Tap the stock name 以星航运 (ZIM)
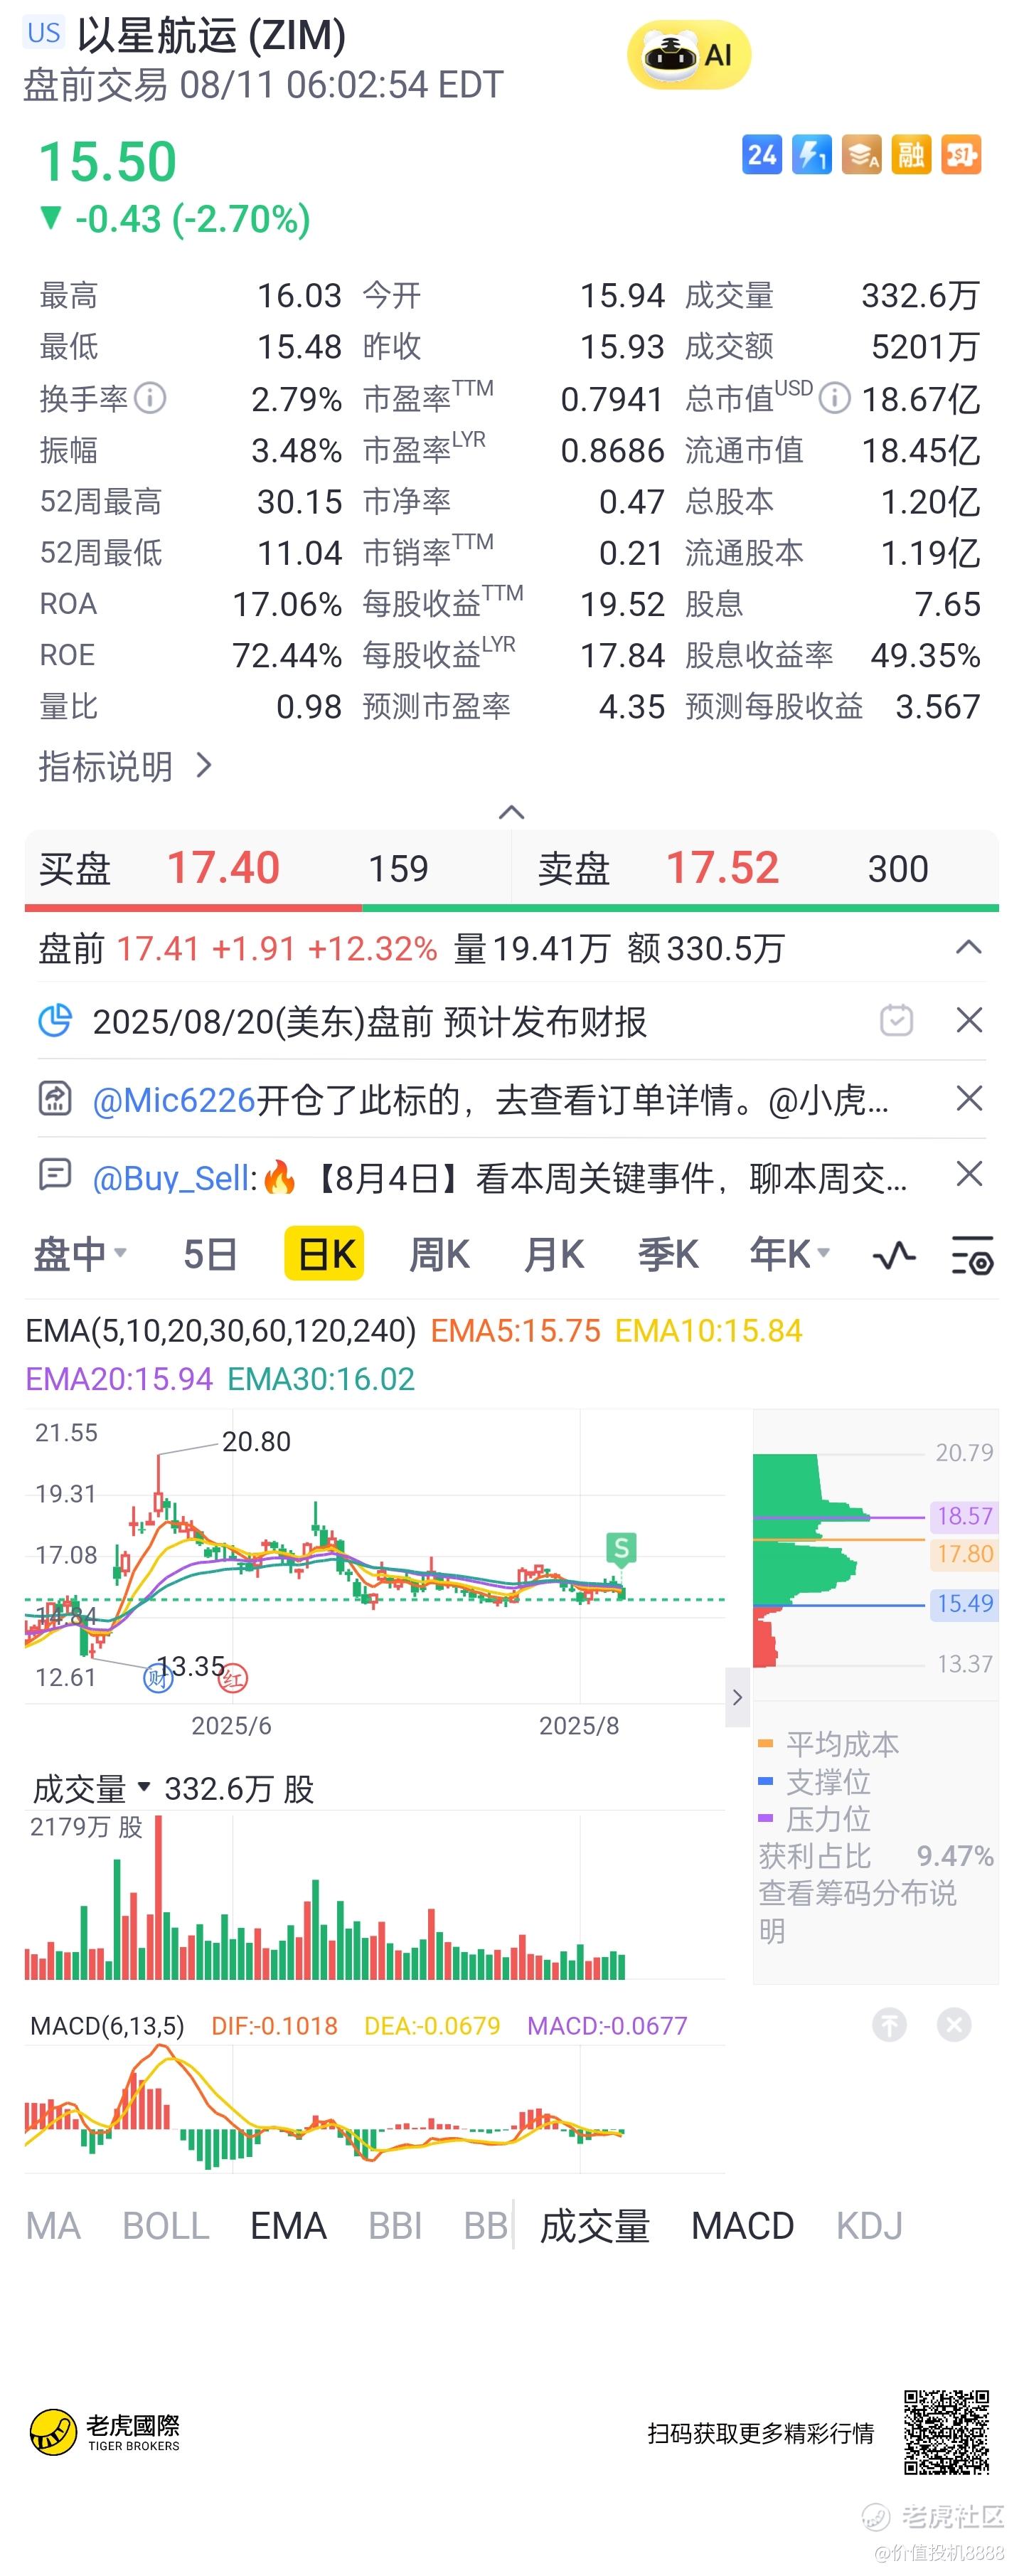Image resolution: width=1024 pixels, height=2576 pixels. tap(211, 35)
